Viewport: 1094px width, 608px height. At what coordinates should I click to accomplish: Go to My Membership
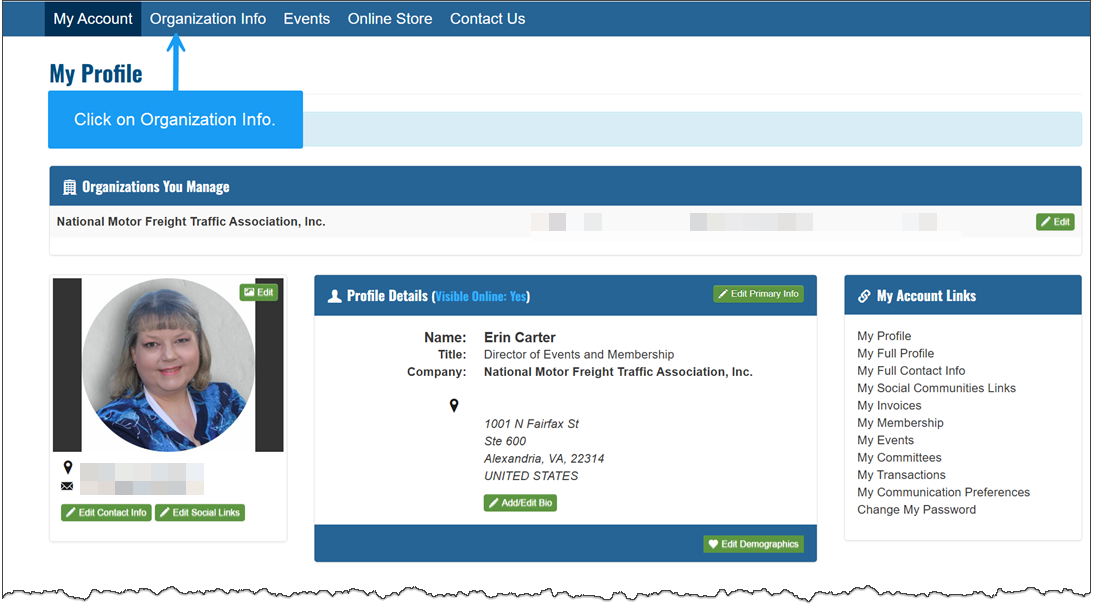[900, 423]
